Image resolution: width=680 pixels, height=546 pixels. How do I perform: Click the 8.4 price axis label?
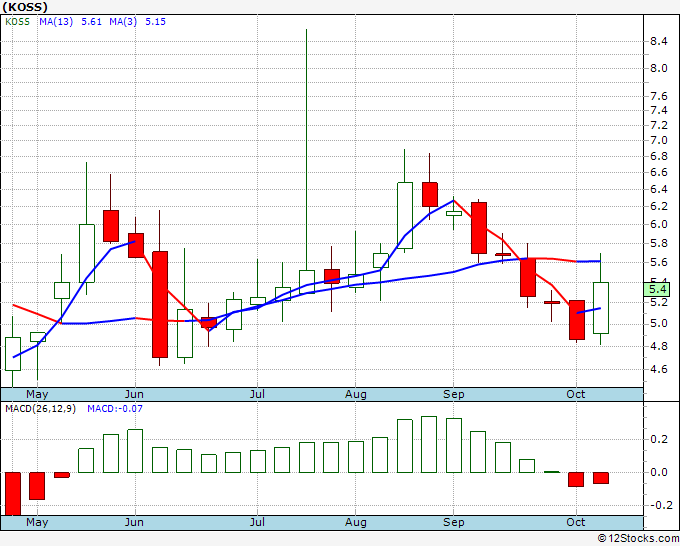[x=659, y=42]
